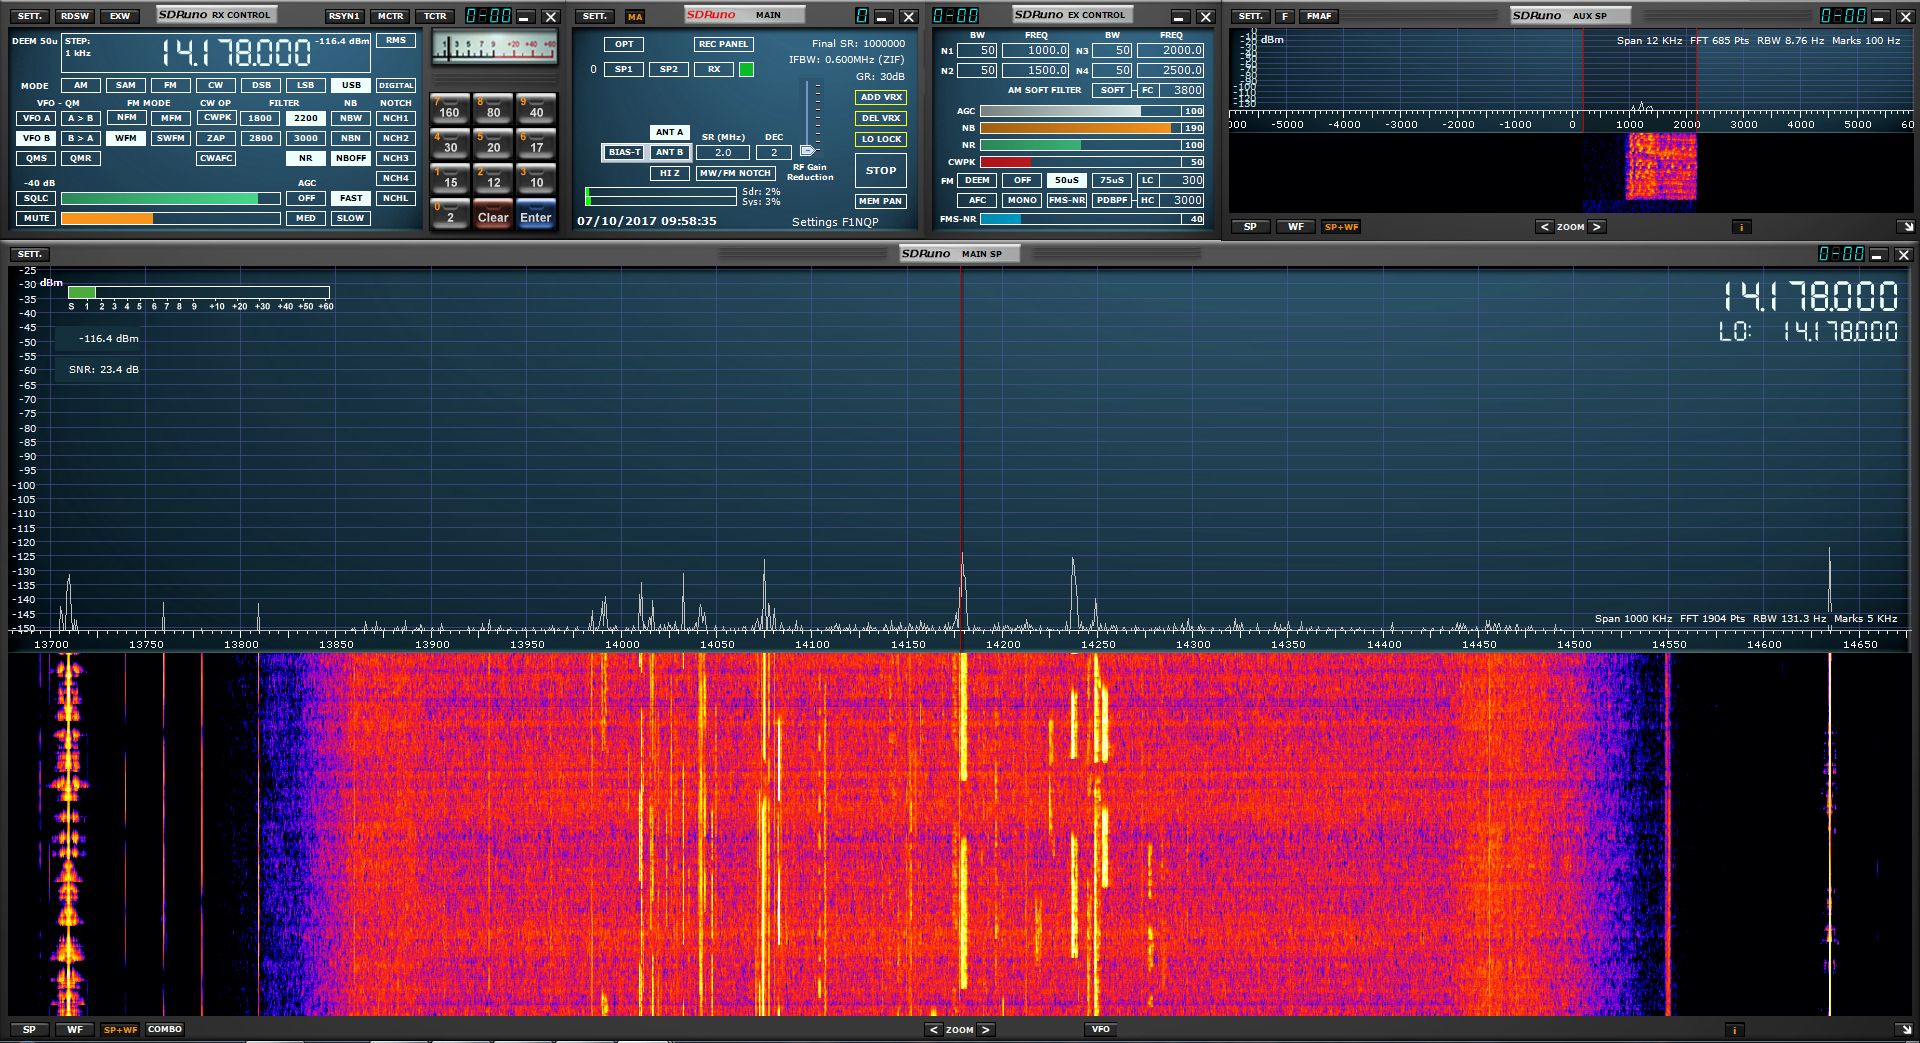This screenshot has width=1920, height=1043.
Task: Click AM SOFT filter button
Action: pos(1112,90)
